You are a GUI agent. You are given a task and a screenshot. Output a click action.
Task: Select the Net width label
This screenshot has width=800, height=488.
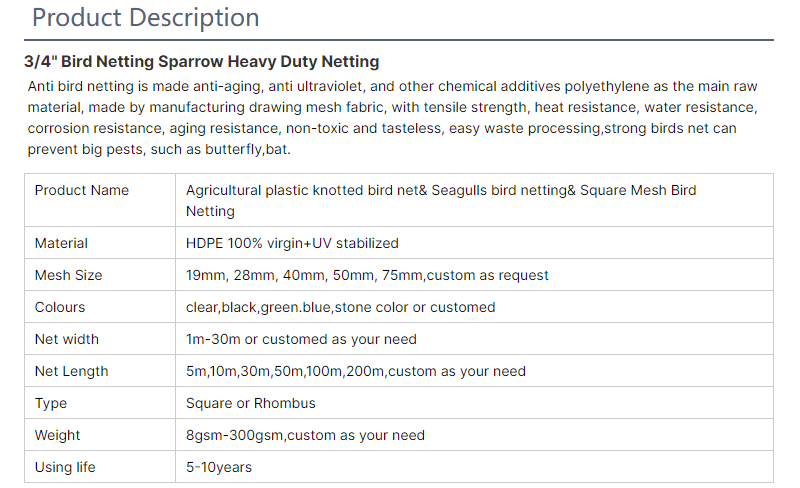[x=67, y=339]
